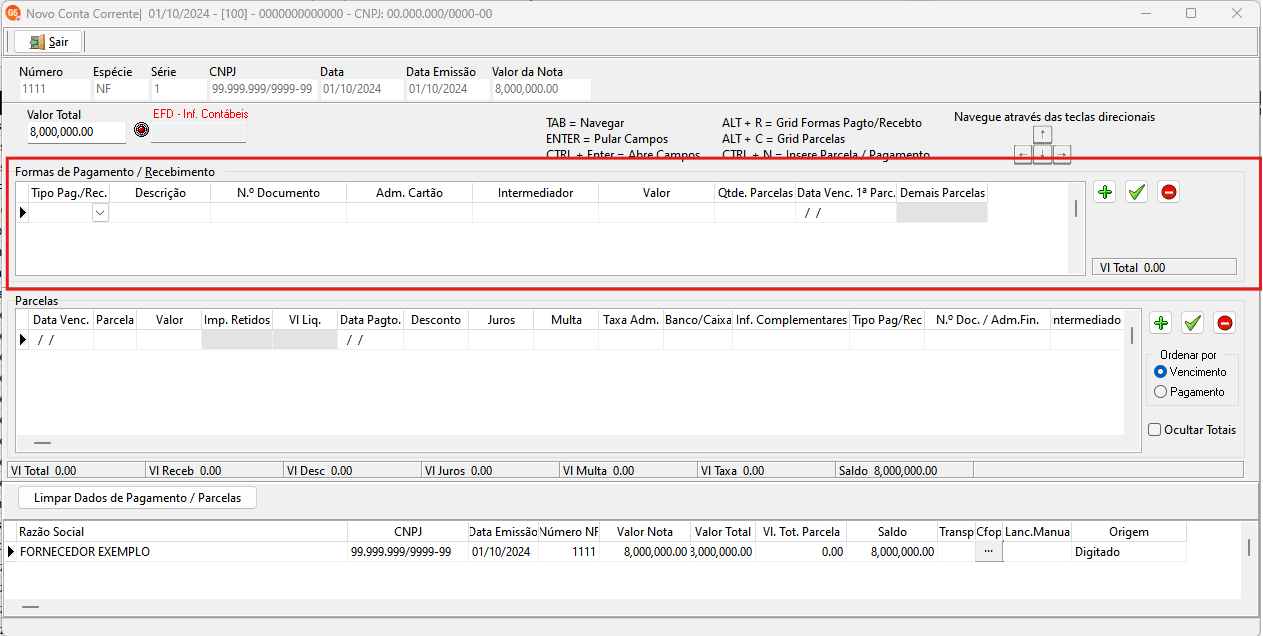Click the Imp. Retidos column header
Viewport: 1263px width, 636px height.
[236, 320]
